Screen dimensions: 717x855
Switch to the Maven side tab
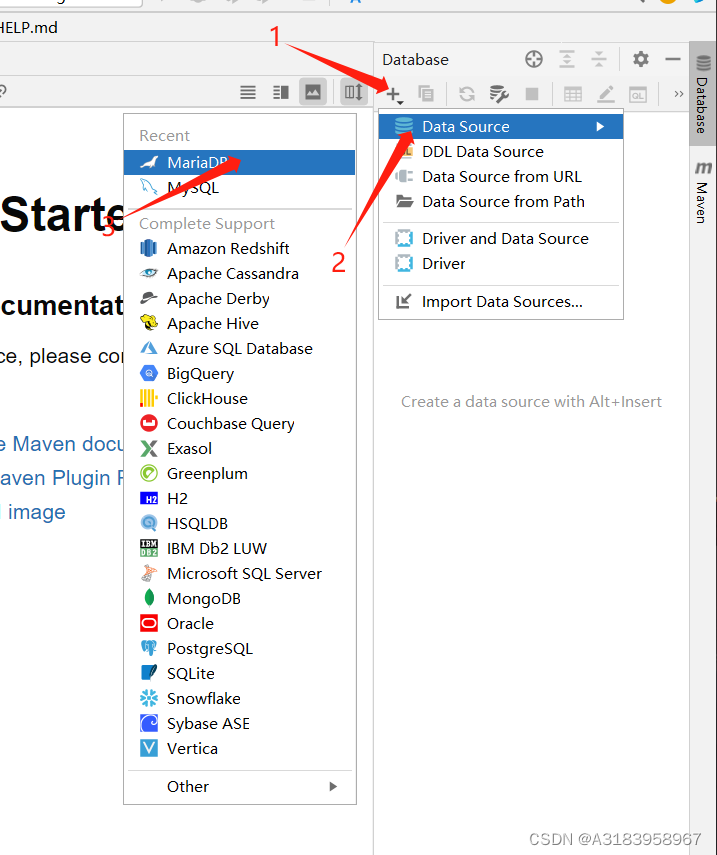pos(702,191)
